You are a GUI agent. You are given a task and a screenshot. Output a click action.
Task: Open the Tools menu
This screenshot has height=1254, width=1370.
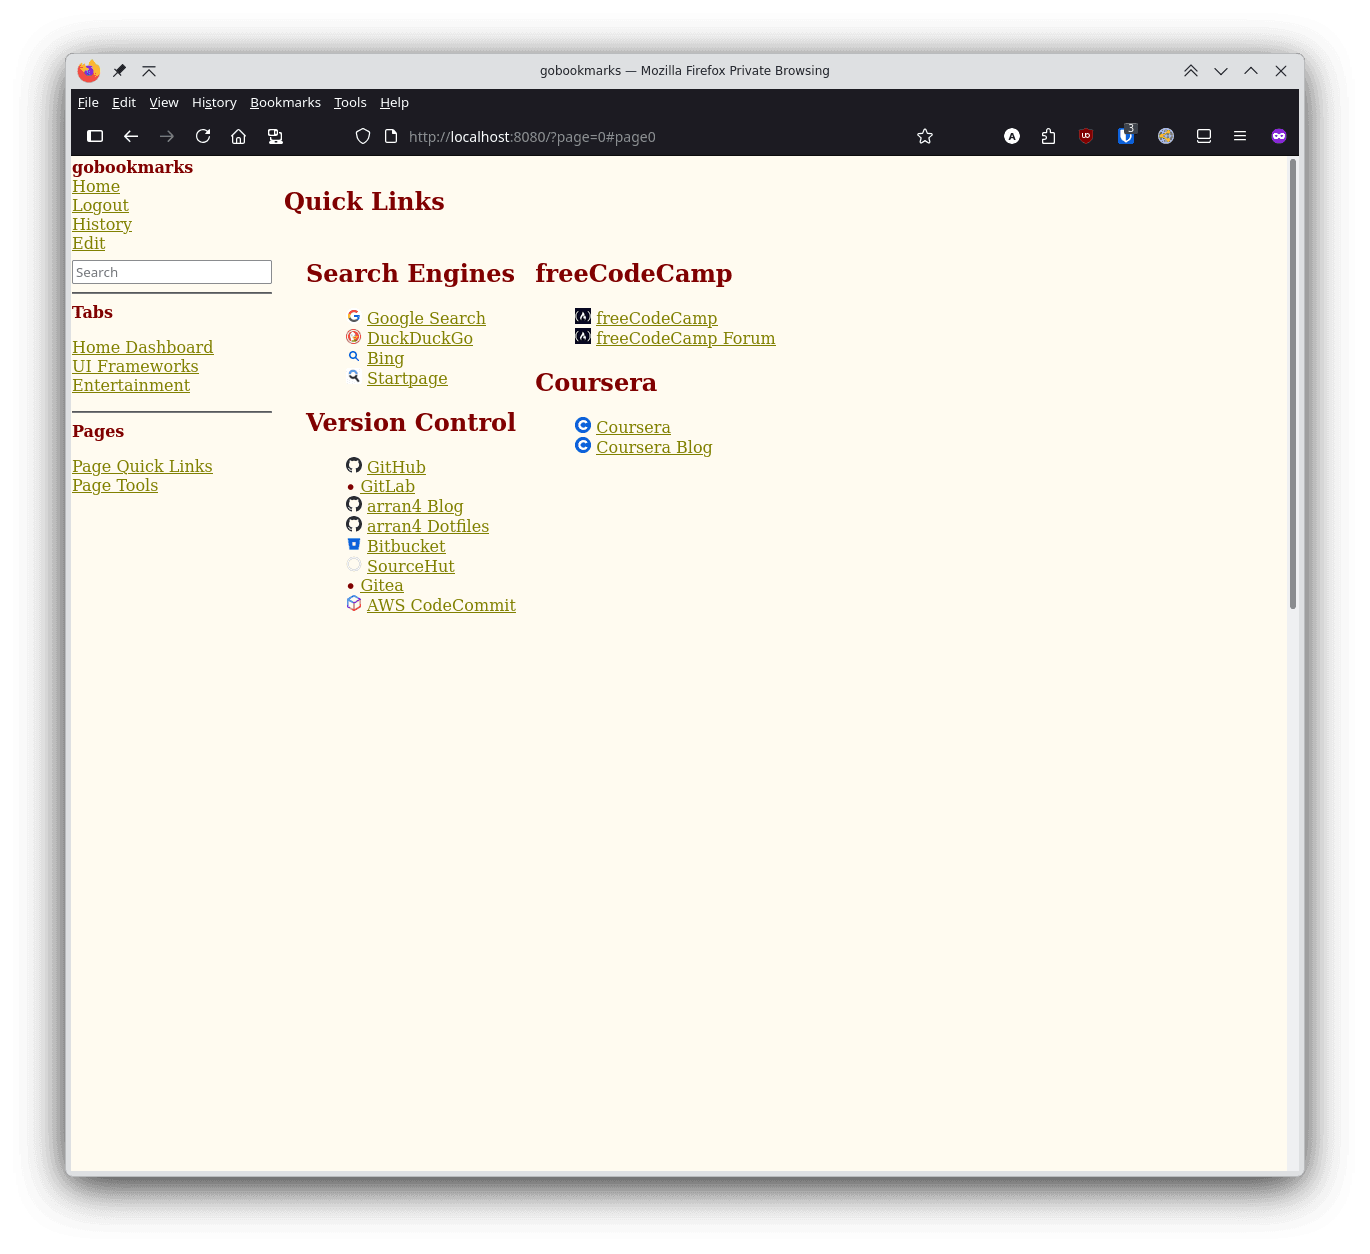pyautogui.click(x=350, y=102)
